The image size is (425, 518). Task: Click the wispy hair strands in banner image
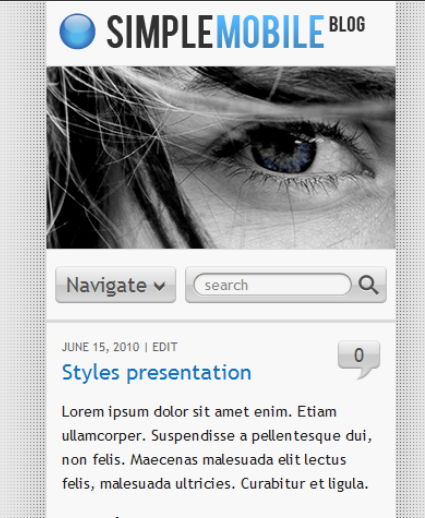pos(110,133)
